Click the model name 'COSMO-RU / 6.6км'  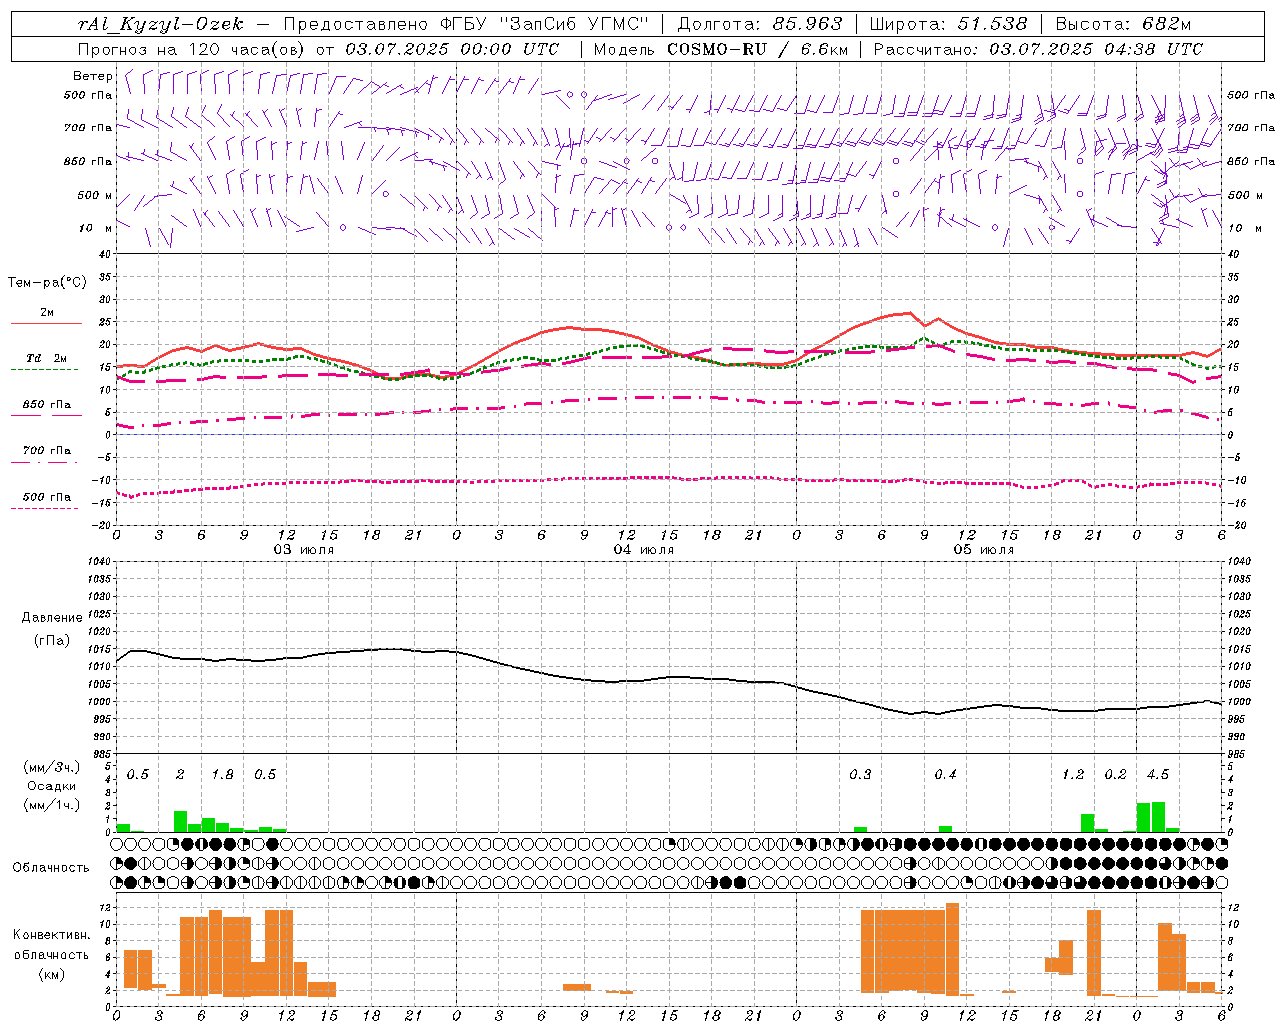758,49
